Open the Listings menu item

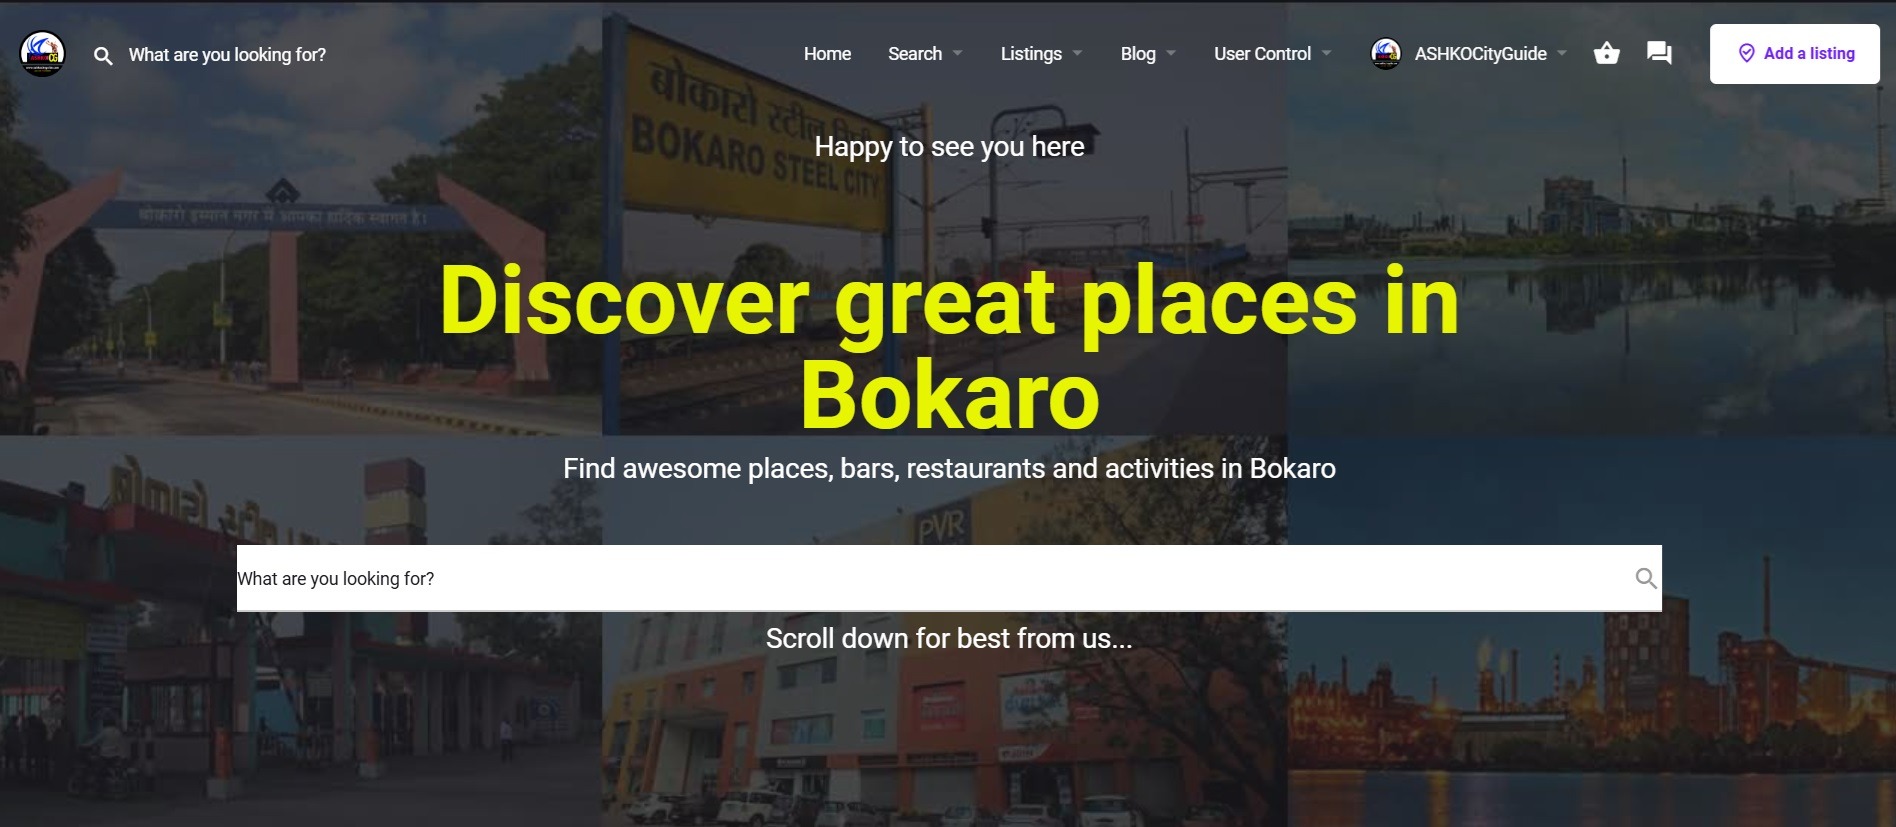tap(1031, 54)
